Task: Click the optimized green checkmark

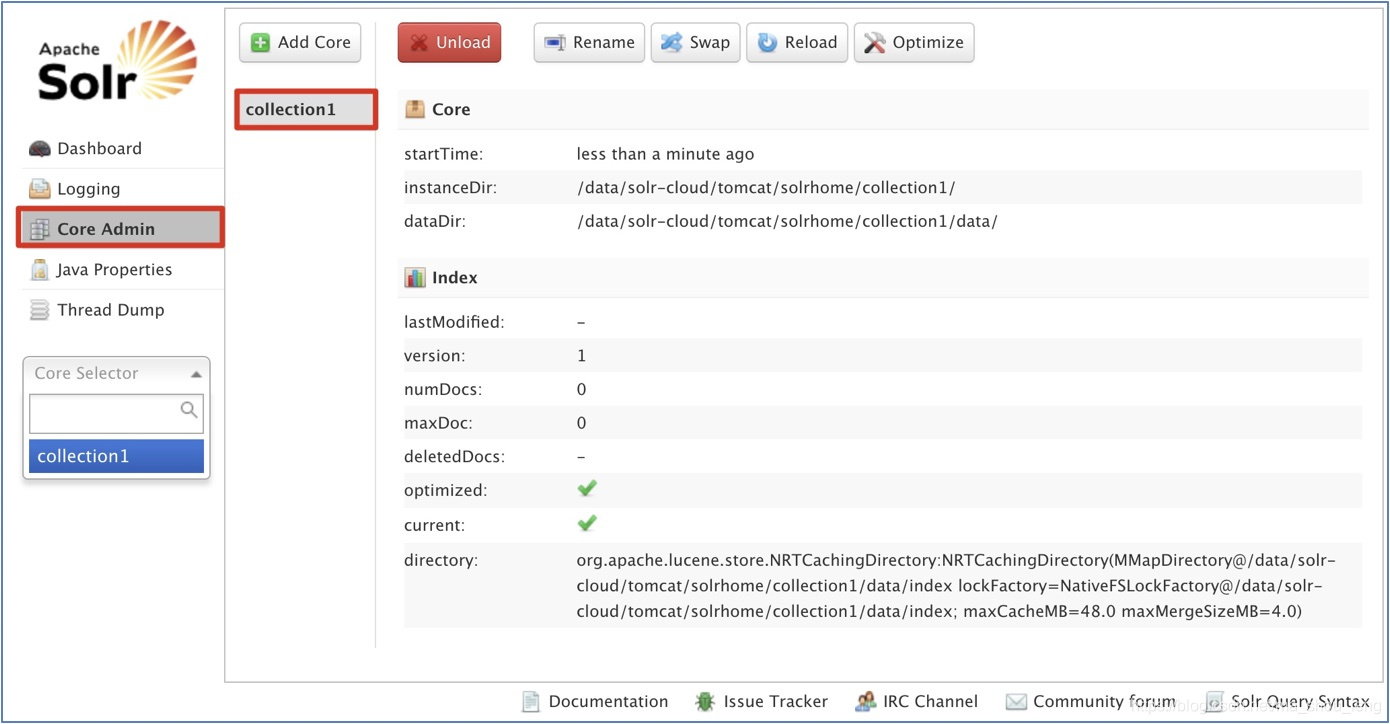Action: tap(587, 488)
